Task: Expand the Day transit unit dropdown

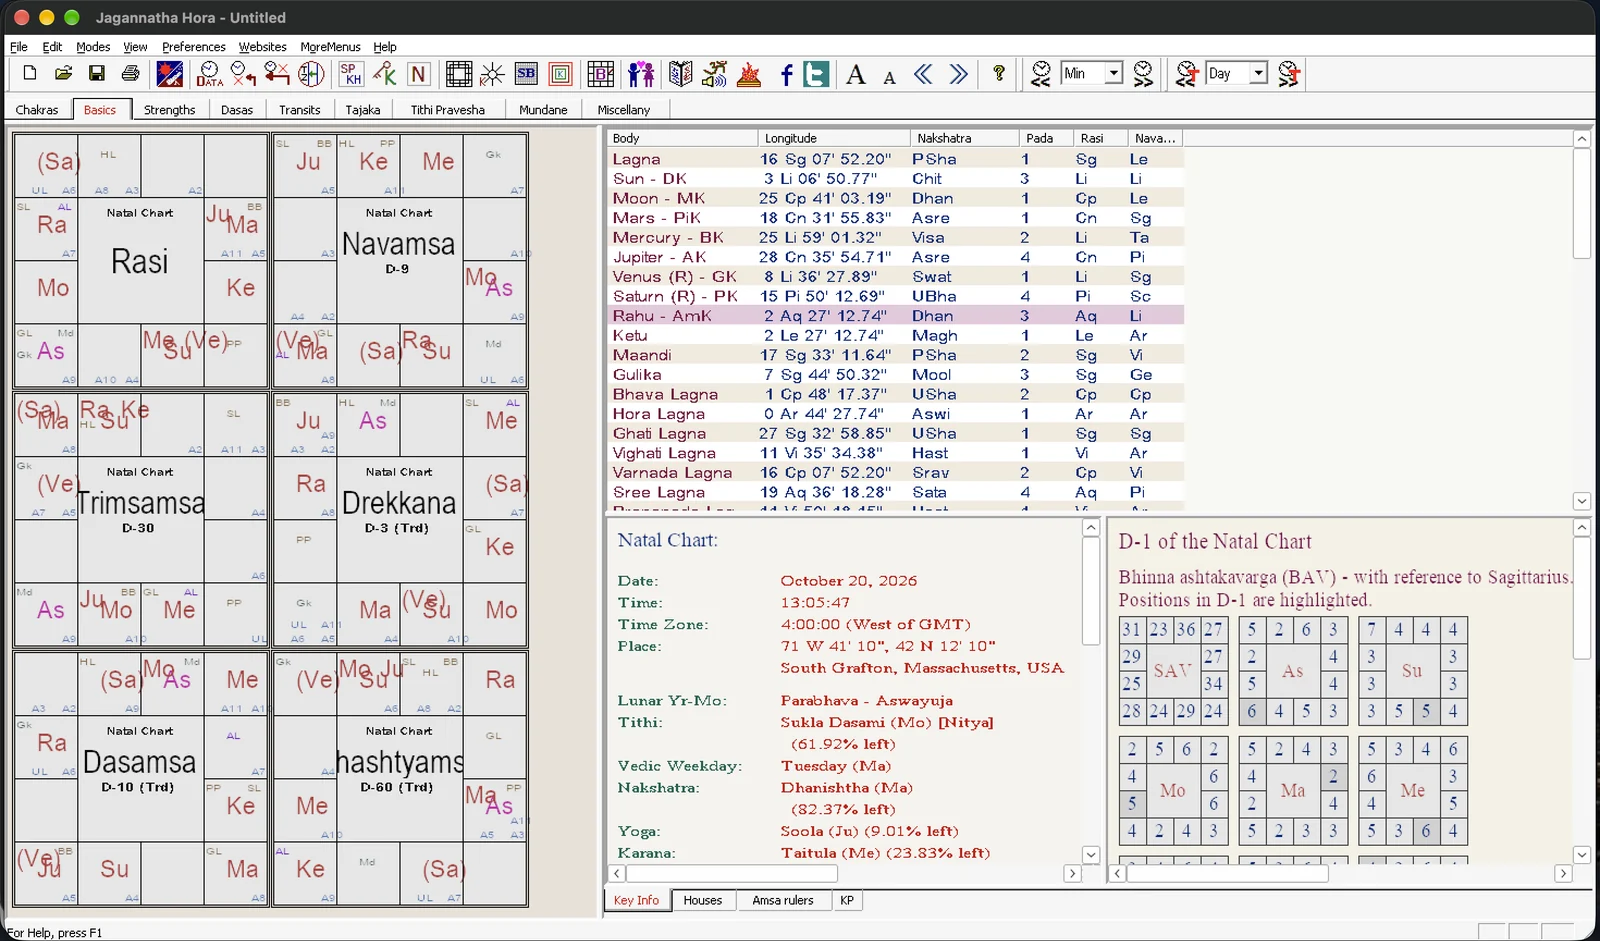Action: (x=1258, y=73)
